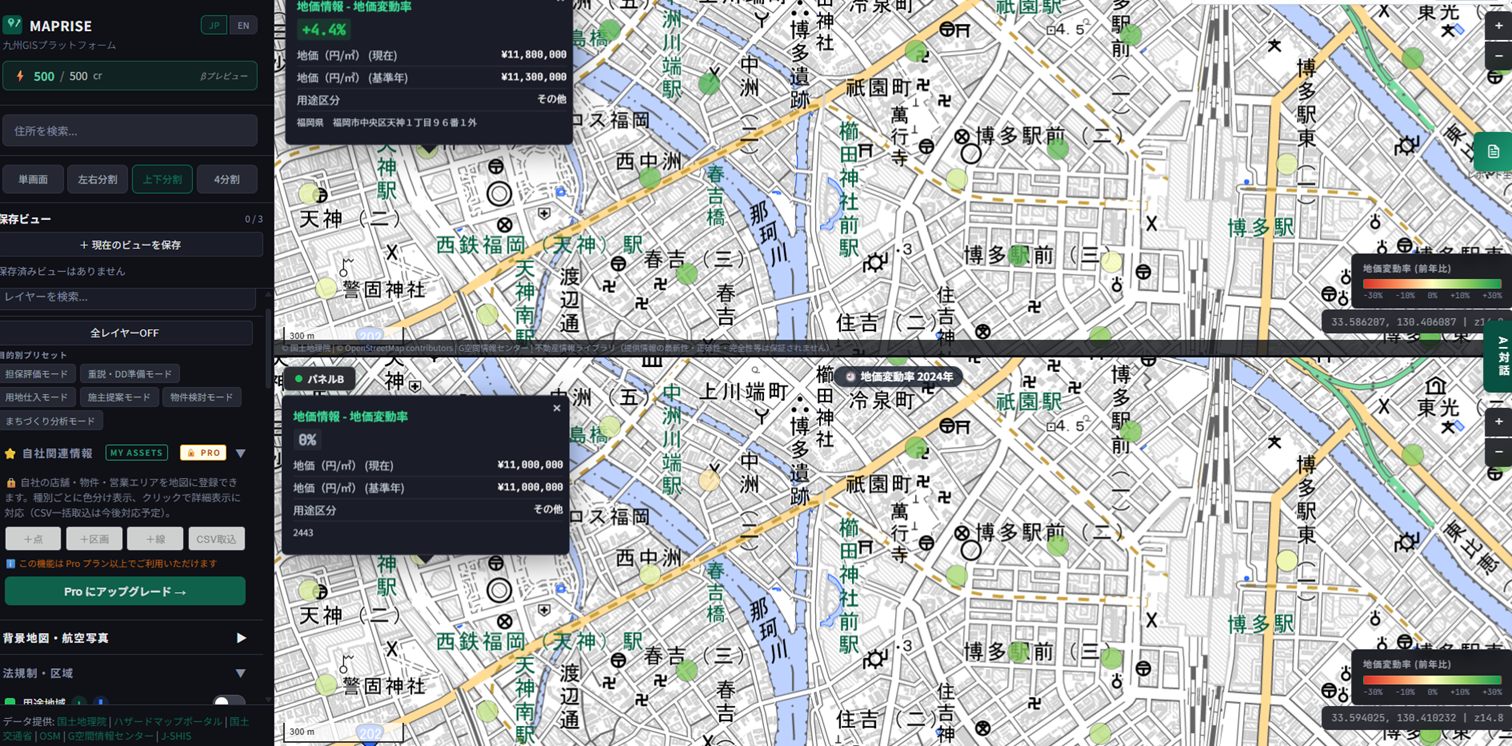Click the Pro にアップグレード button

click(125, 591)
